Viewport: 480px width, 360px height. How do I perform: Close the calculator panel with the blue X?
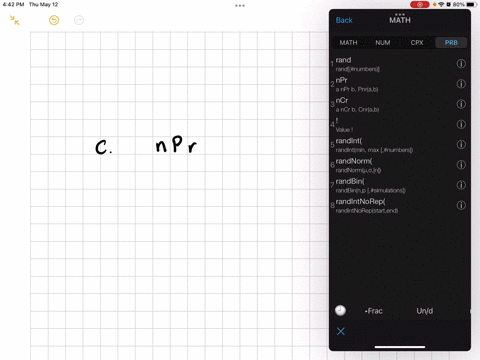pos(341,331)
